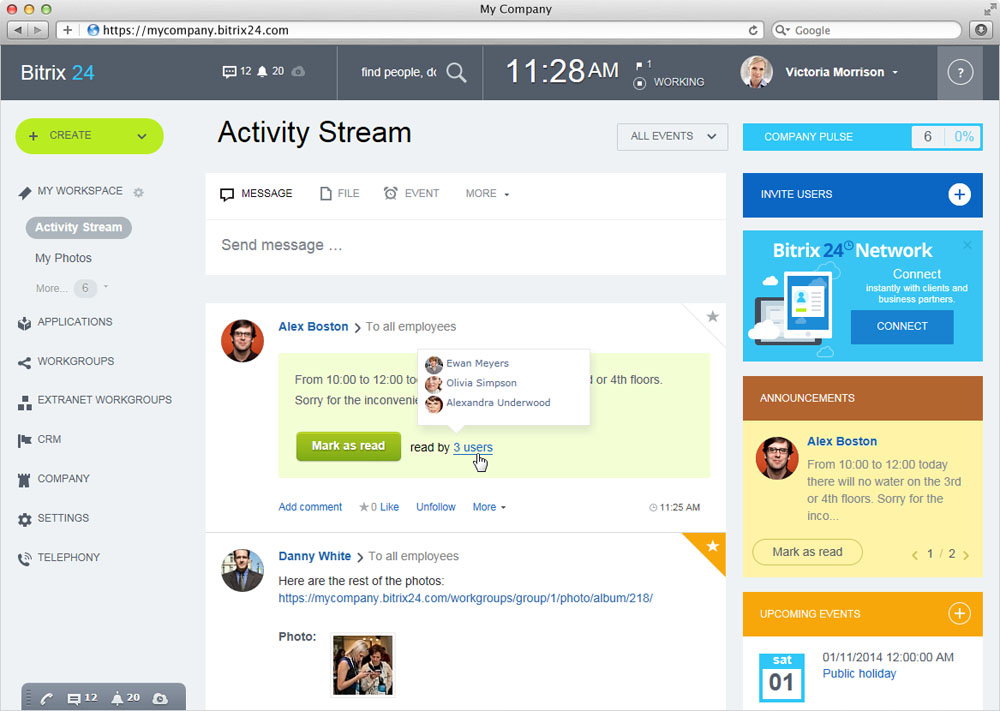This screenshot has height=711, width=1000.
Task: Close the Bitrix24 Network banner
Action: [x=967, y=245]
